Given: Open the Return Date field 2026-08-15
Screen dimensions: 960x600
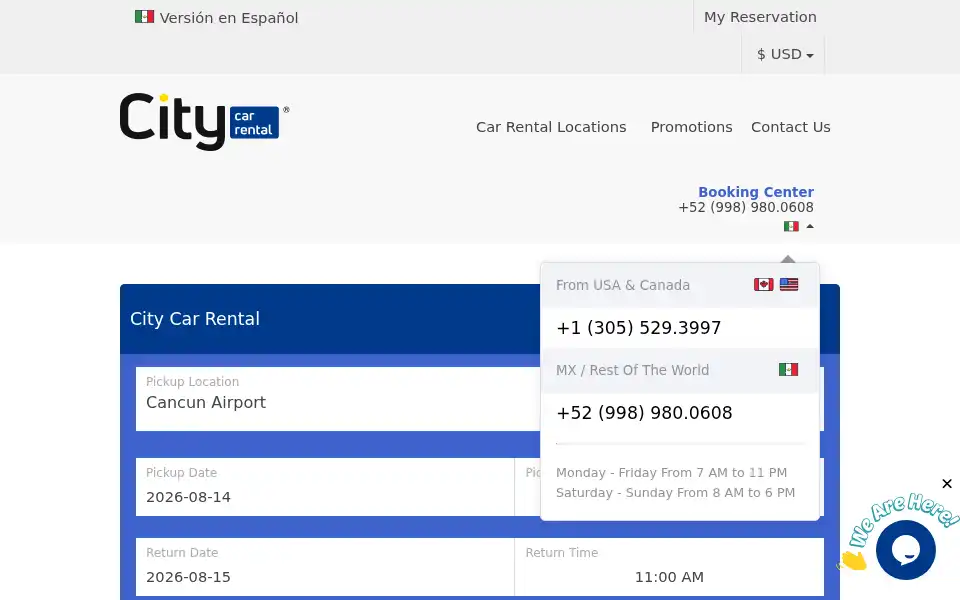Looking at the screenshot, I should (324, 566).
